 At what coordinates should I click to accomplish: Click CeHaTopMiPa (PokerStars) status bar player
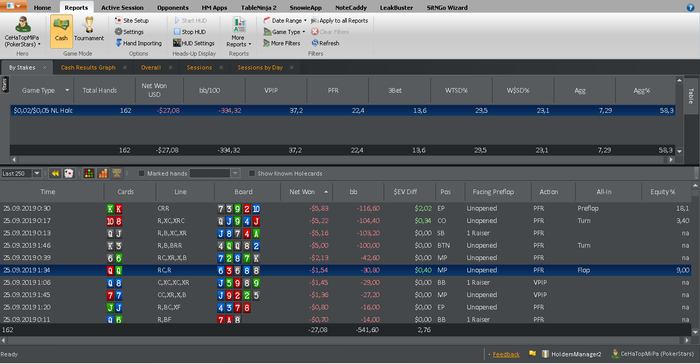[652, 354]
